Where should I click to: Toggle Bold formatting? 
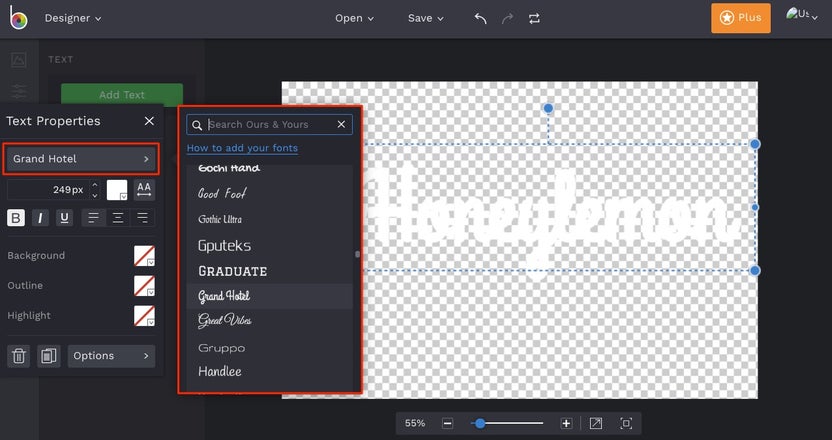[x=16, y=218]
